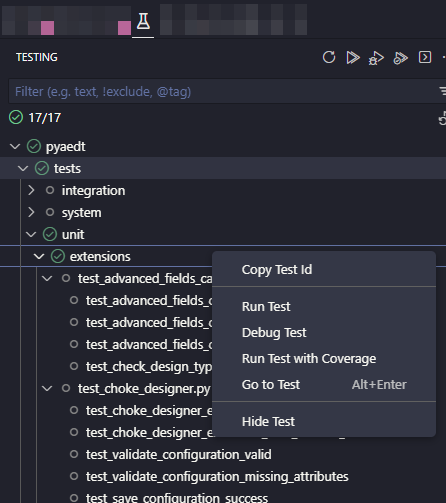Choose Go to Test menu entry
Viewport: 446px width, 503px height.
324,384
